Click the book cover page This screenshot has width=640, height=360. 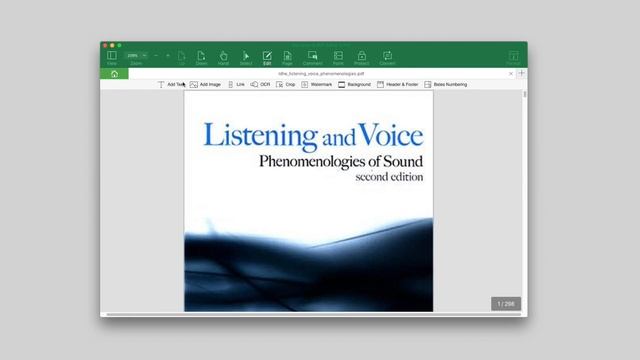point(309,201)
